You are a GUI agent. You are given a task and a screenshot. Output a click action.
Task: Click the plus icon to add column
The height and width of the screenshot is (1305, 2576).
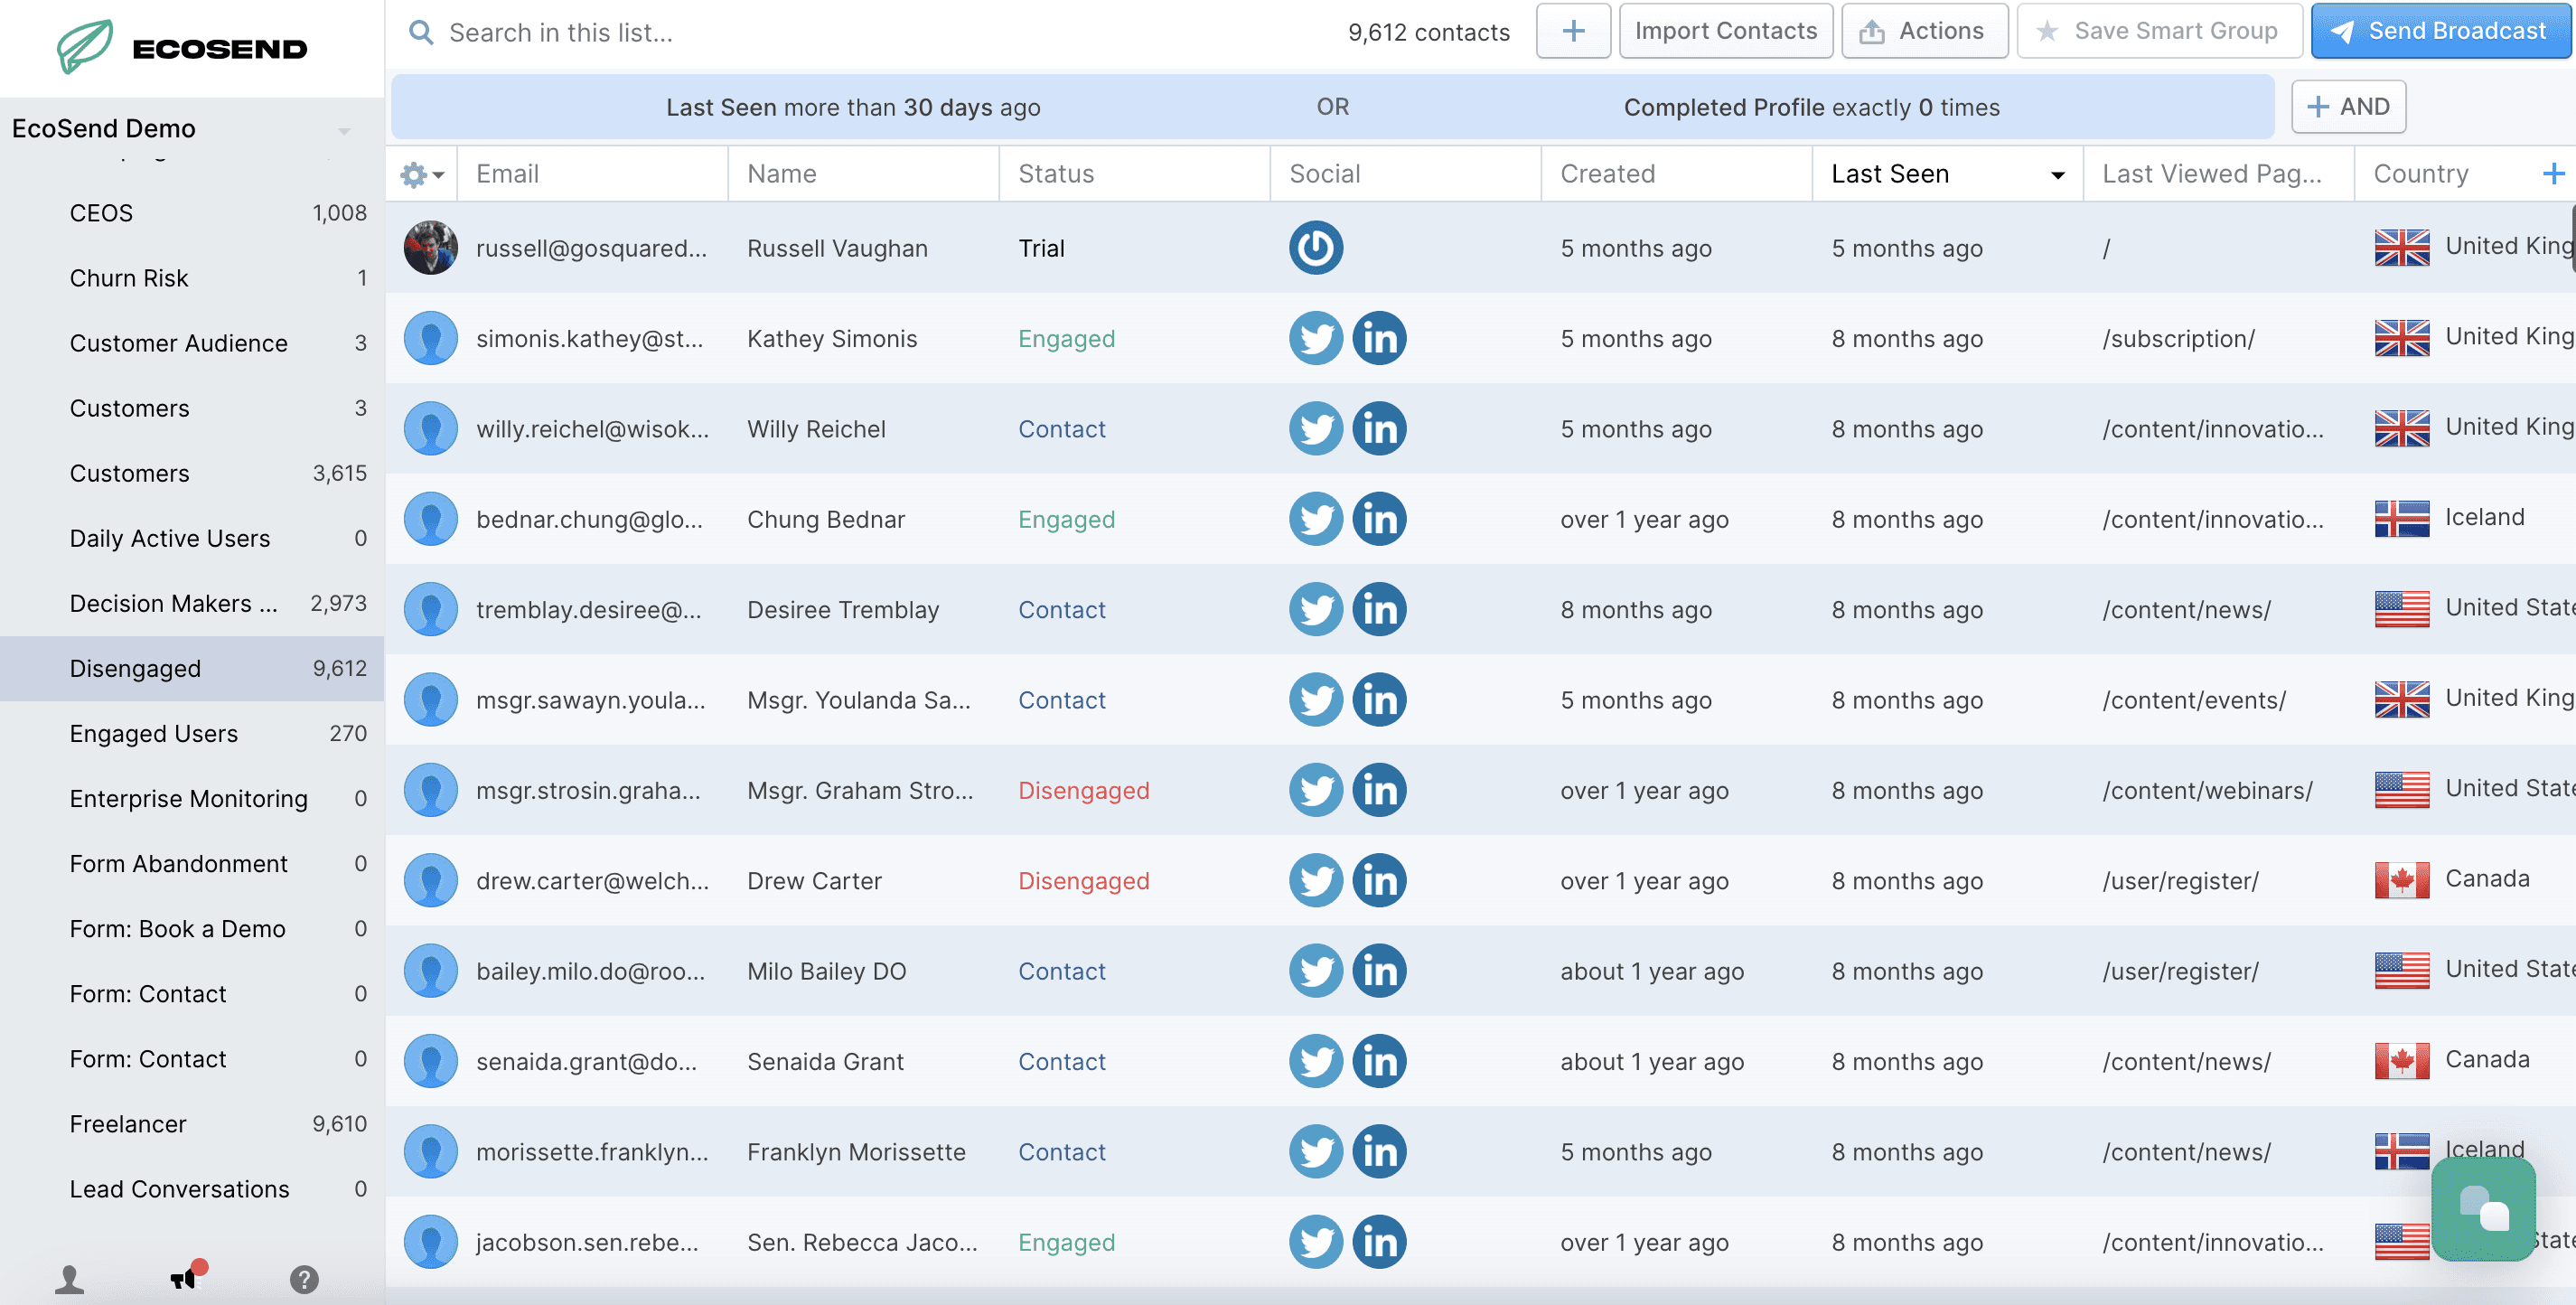2553,174
